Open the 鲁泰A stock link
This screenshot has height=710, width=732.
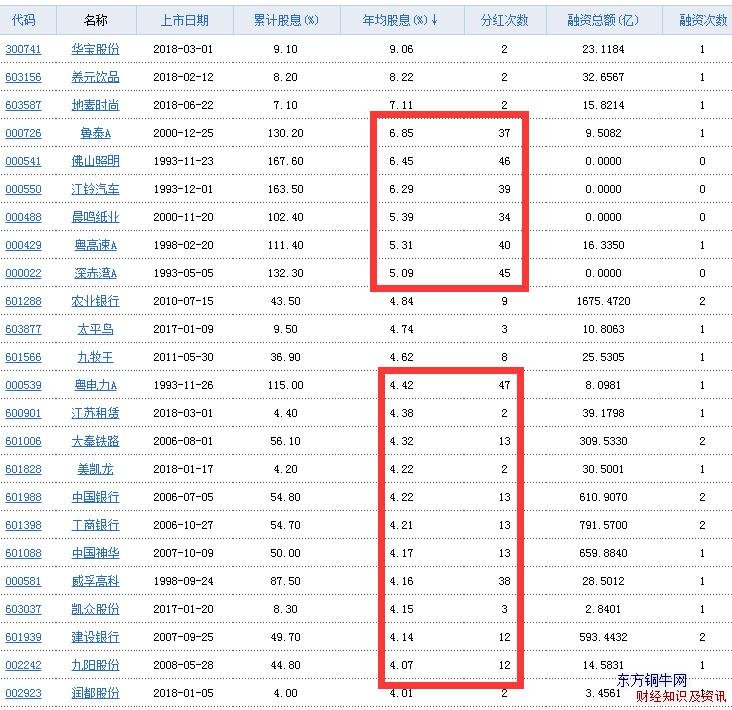pos(95,133)
